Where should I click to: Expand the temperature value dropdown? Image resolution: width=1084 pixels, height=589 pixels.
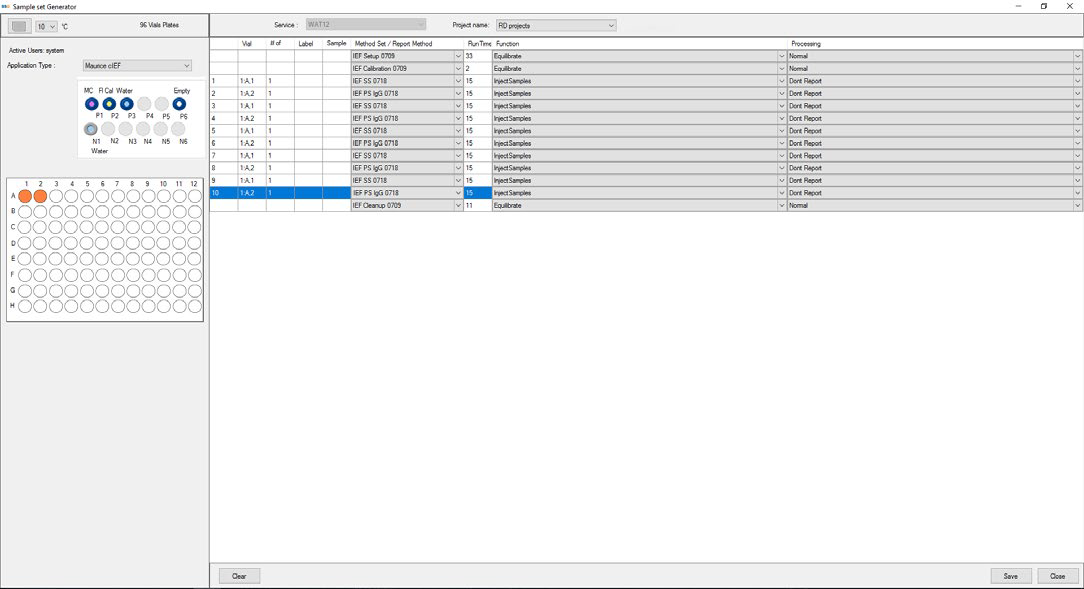point(46,26)
